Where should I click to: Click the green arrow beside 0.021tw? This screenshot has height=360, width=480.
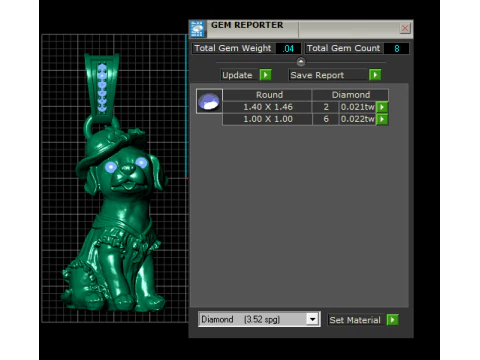click(x=382, y=107)
